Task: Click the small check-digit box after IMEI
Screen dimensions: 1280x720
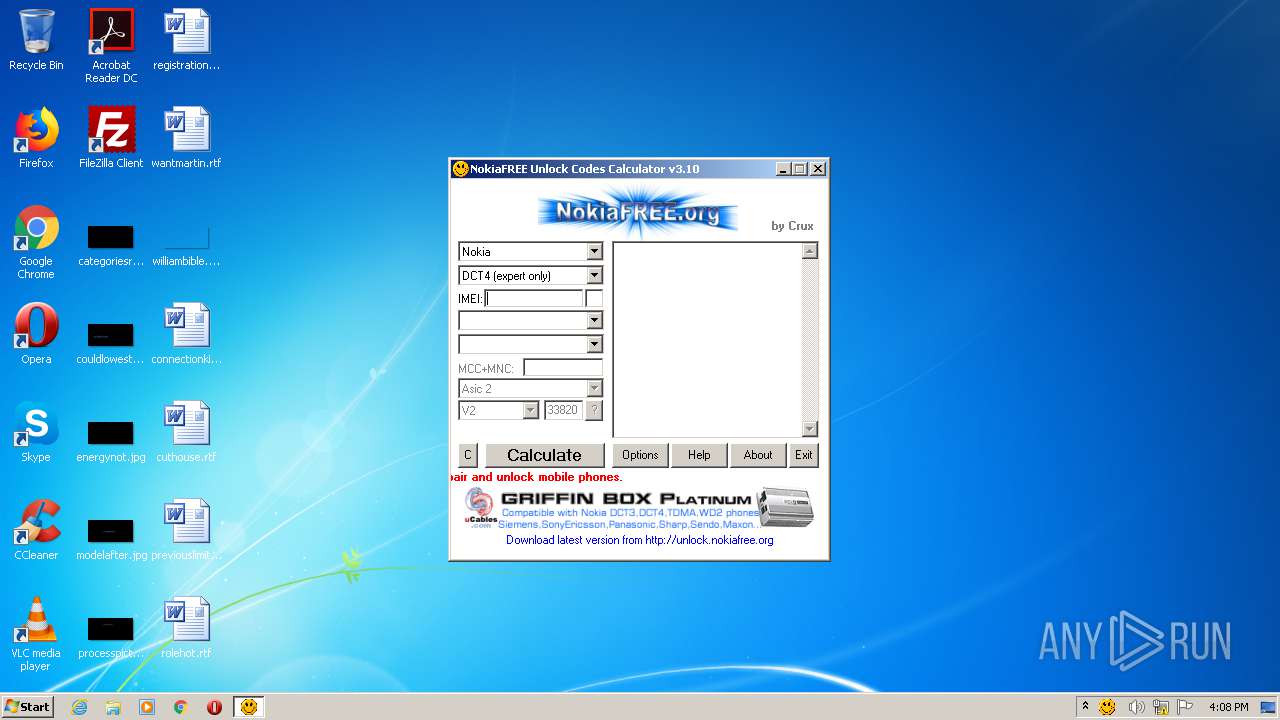Action: pyautogui.click(x=594, y=298)
